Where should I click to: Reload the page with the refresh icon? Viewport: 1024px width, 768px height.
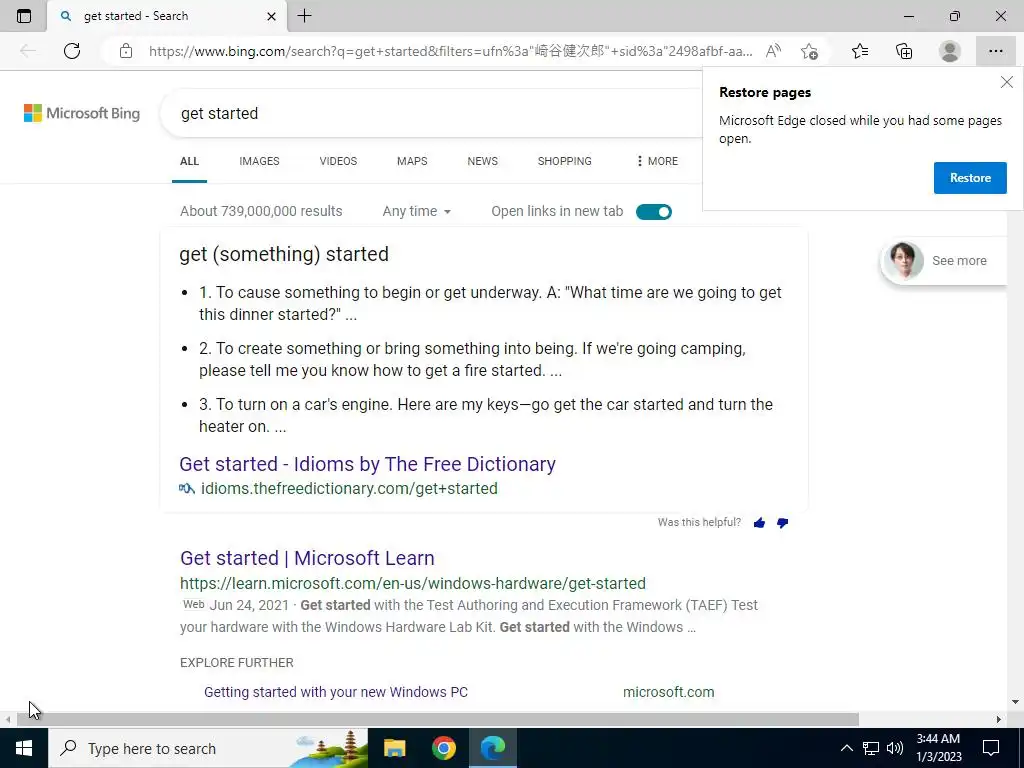click(72, 51)
